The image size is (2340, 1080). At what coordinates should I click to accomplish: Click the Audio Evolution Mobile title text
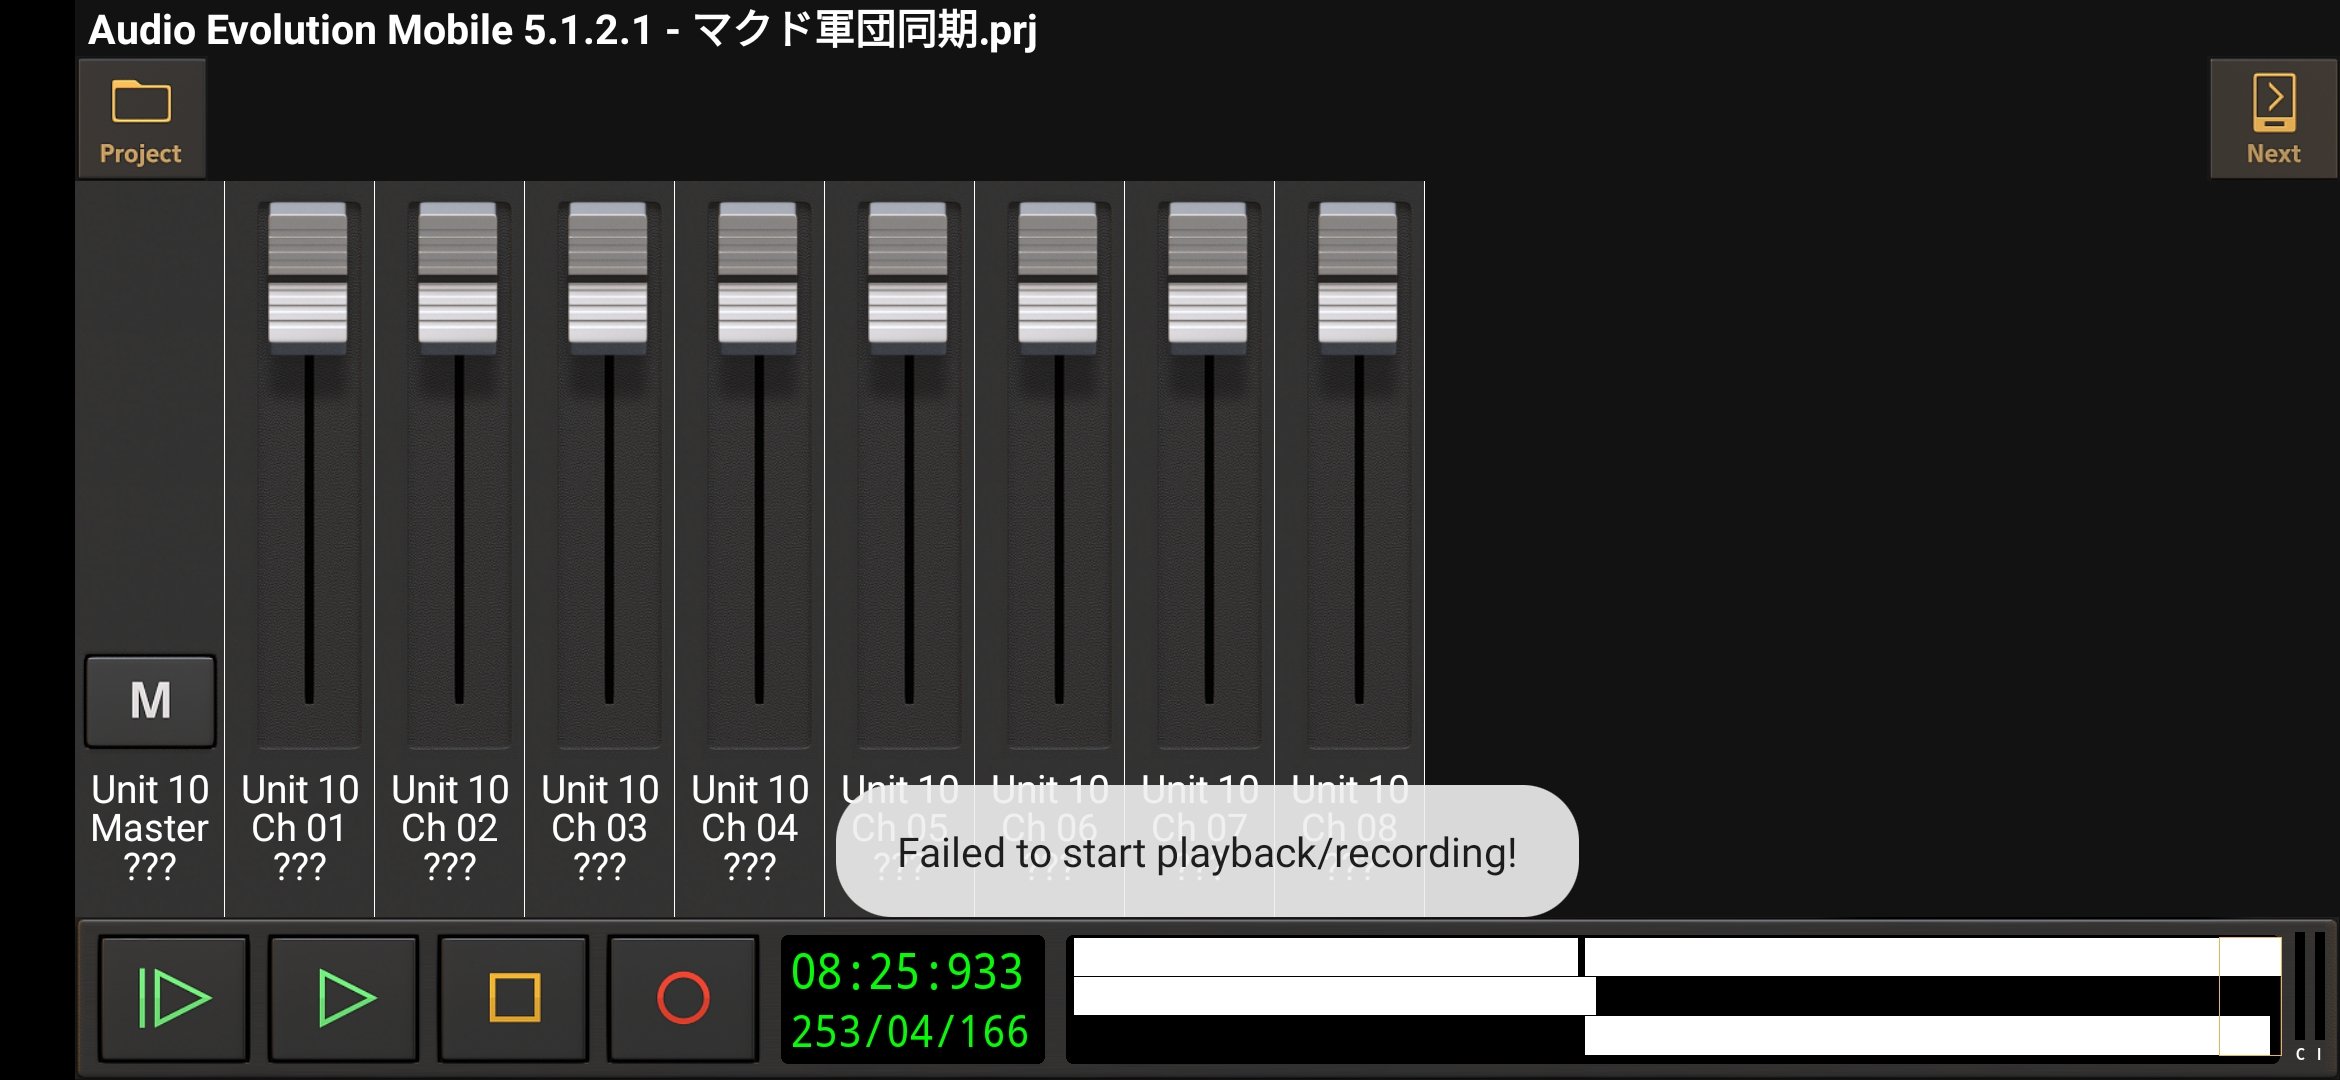562,30
